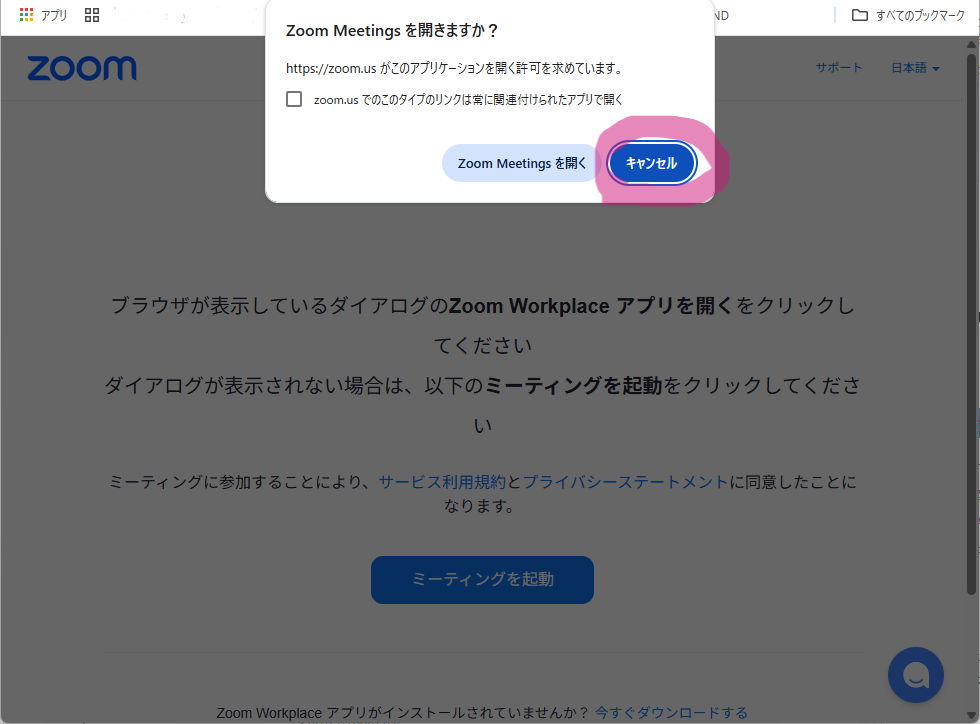Screen dimensions: 980x724
Task: Click the Zoom logo
Action: 82,68
